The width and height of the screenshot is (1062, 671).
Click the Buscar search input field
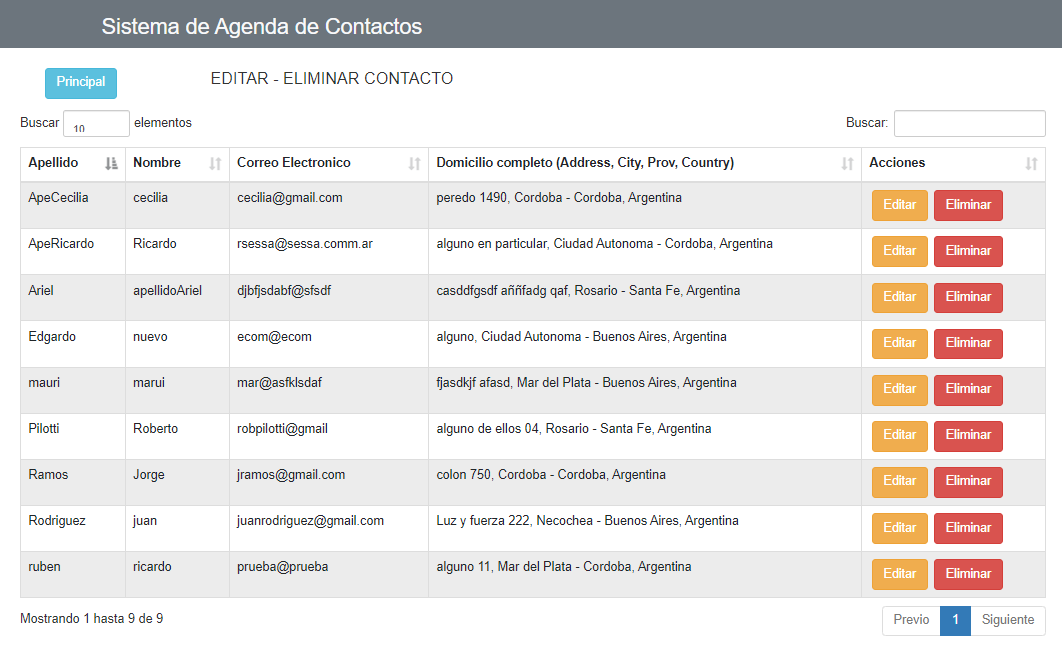969,123
